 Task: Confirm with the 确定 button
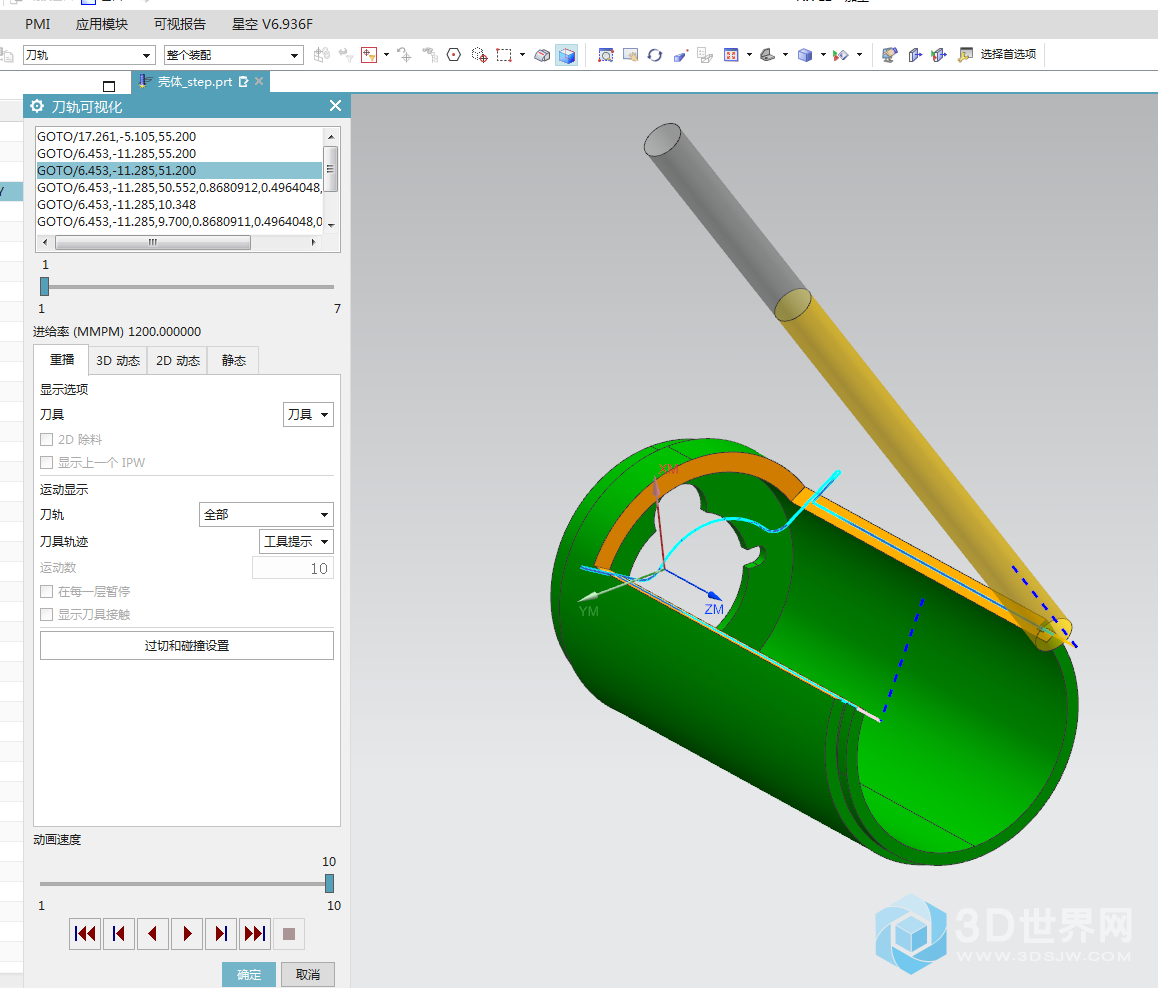coord(249,975)
